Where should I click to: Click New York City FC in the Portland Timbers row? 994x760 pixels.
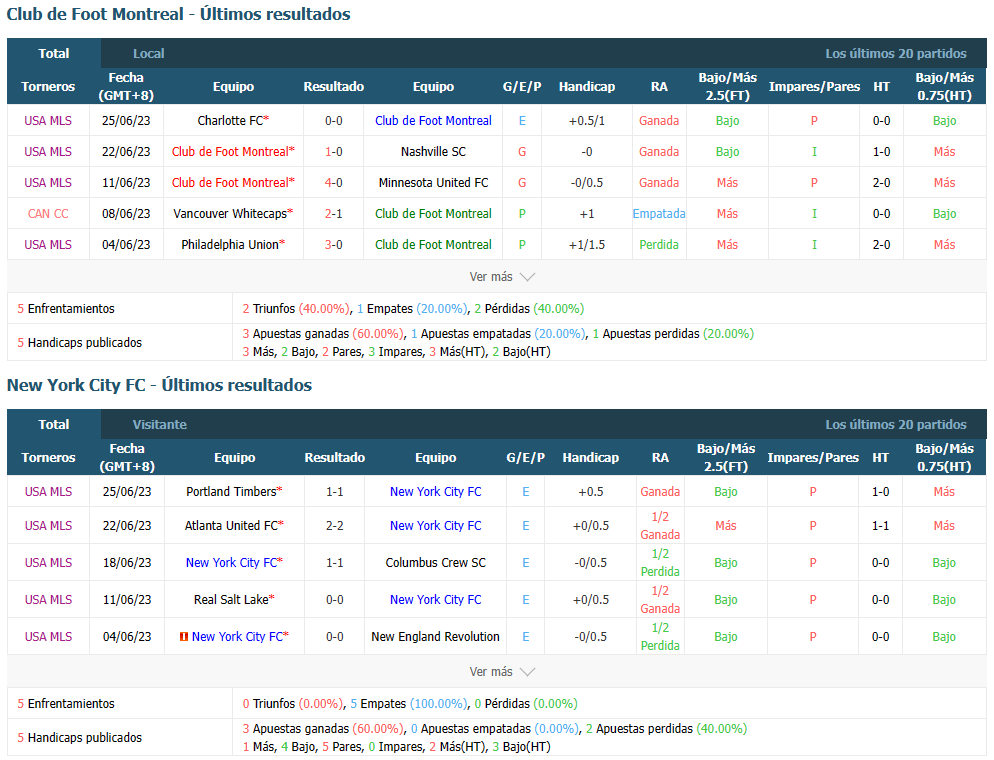(x=436, y=491)
